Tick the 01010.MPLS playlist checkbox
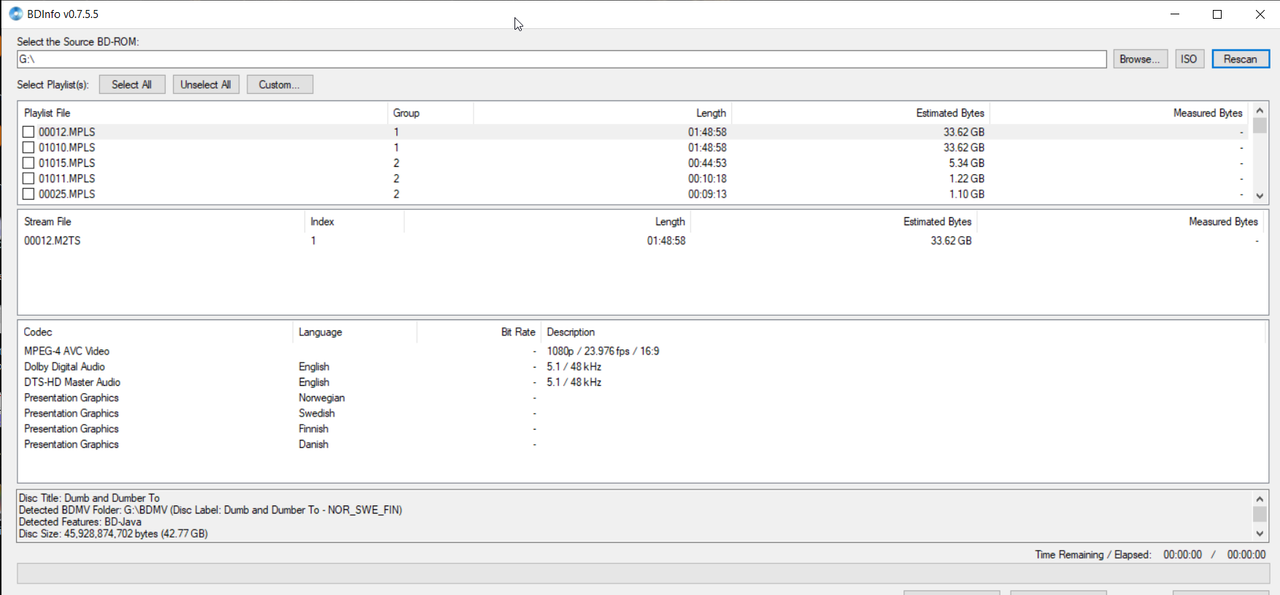Image resolution: width=1280 pixels, height=595 pixels. click(x=29, y=147)
